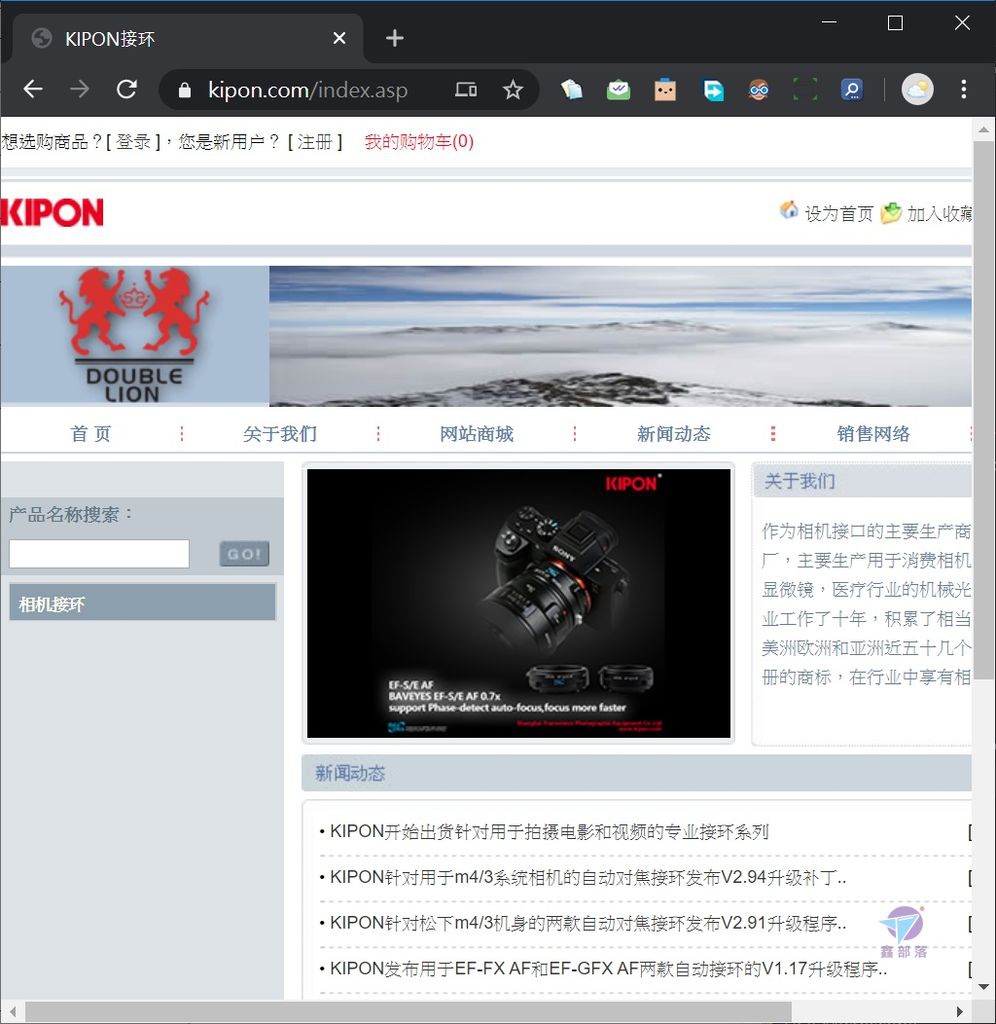Click the Double Lion logo banner

pos(135,336)
